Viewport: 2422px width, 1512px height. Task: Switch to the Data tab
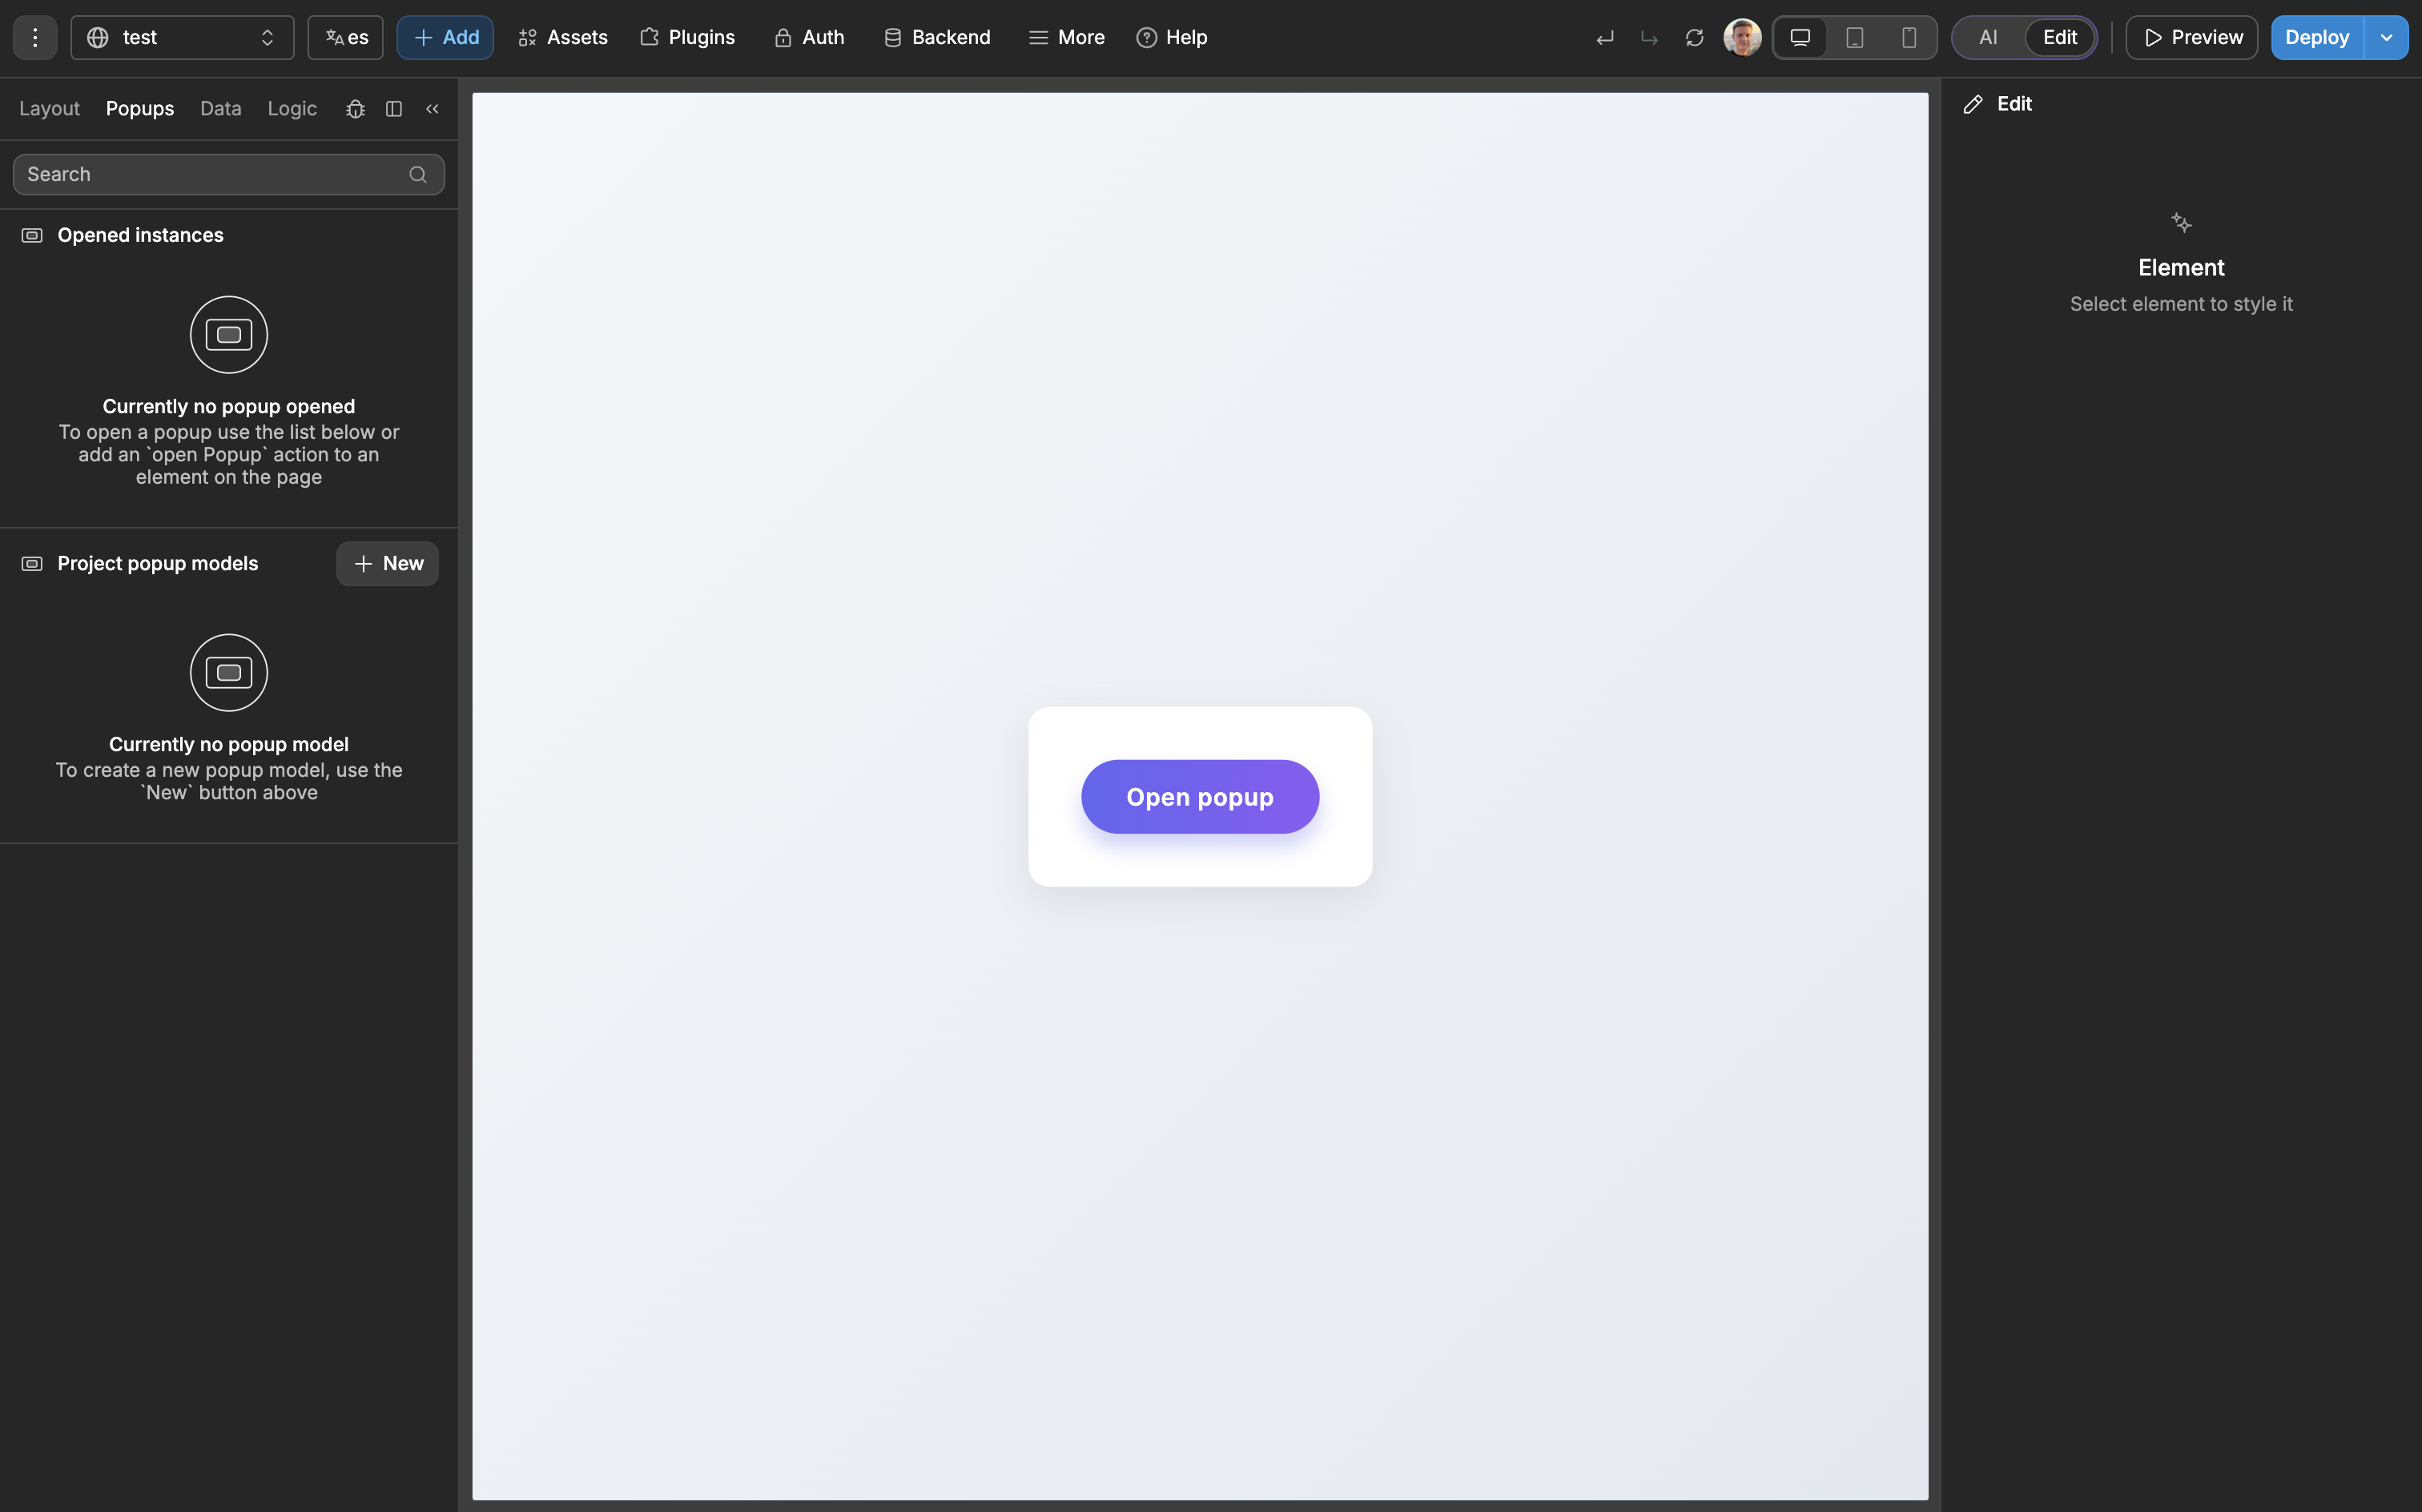(x=220, y=108)
